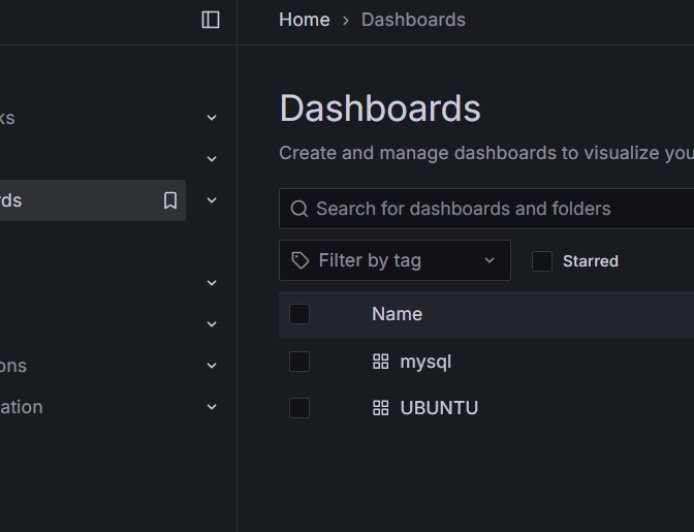Toggle the sidebar dock panel icon
The height and width of the screenshot is (532, 694).
(x=210, y=20)
